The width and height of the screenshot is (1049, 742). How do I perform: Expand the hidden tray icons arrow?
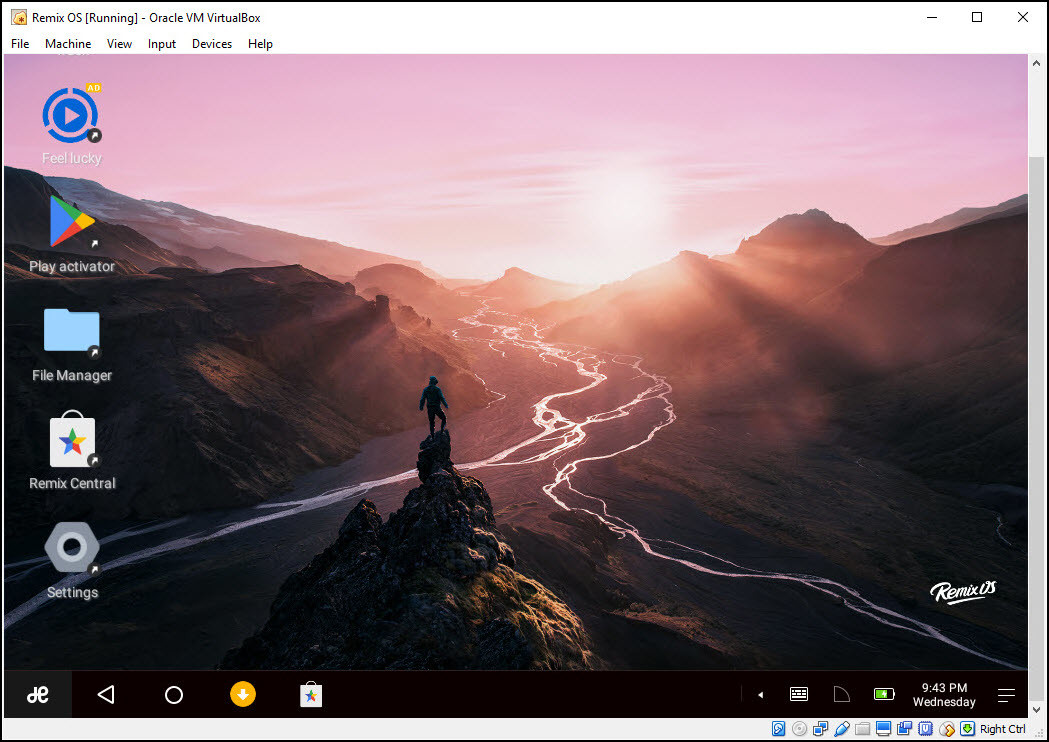tap(761, 695)
